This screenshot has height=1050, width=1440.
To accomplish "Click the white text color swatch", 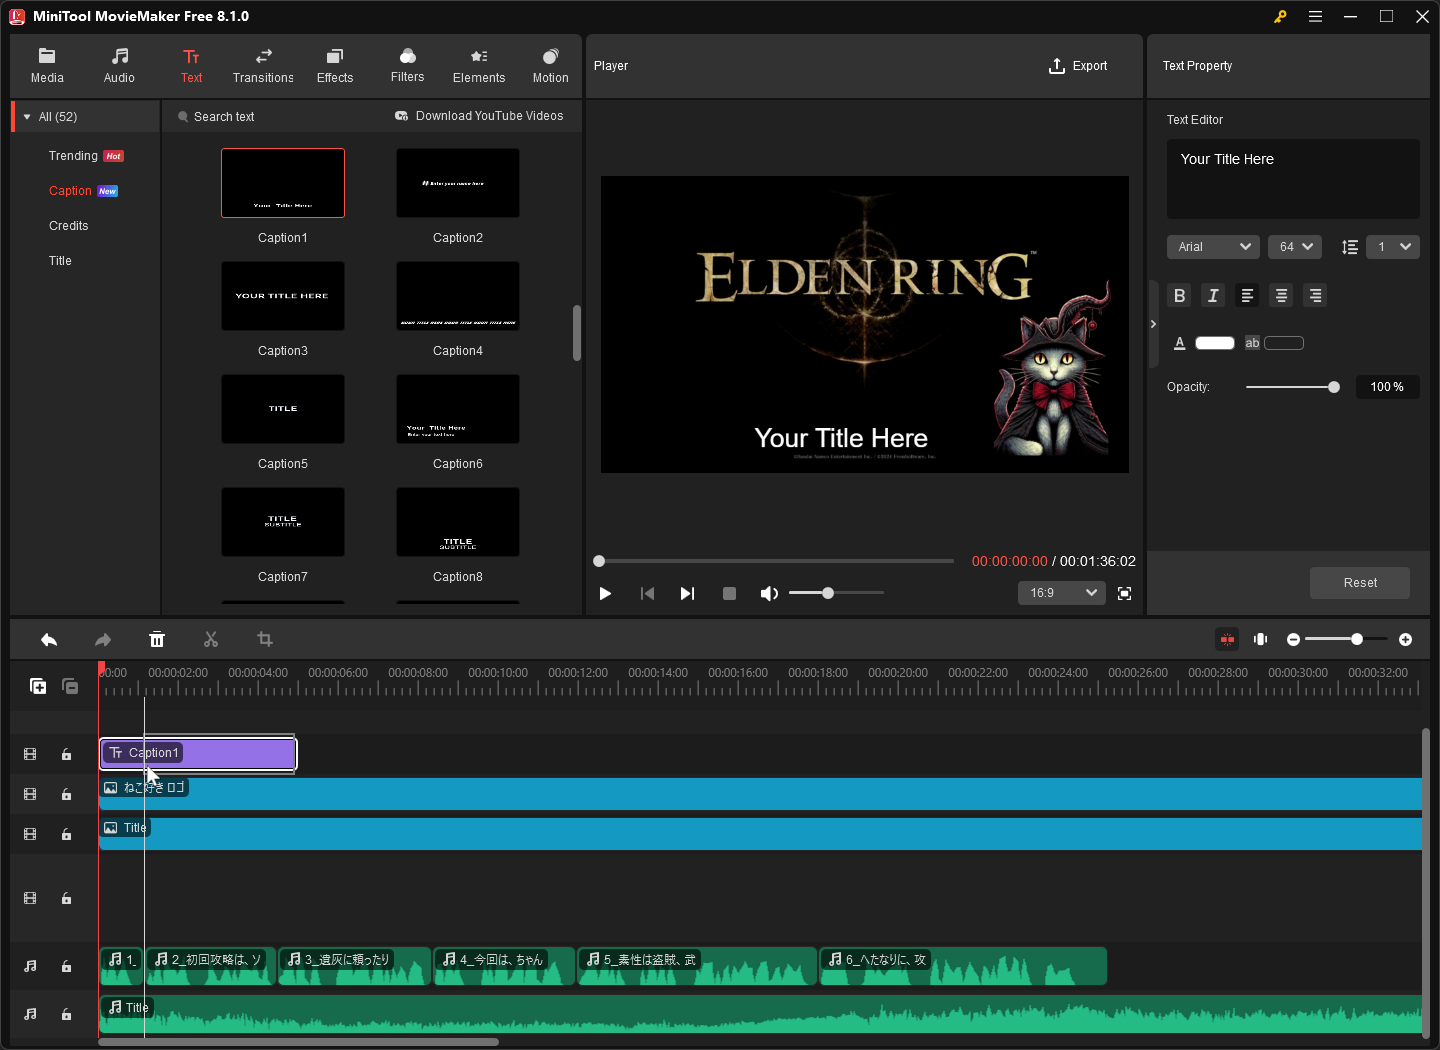I will pos(1215,343).
